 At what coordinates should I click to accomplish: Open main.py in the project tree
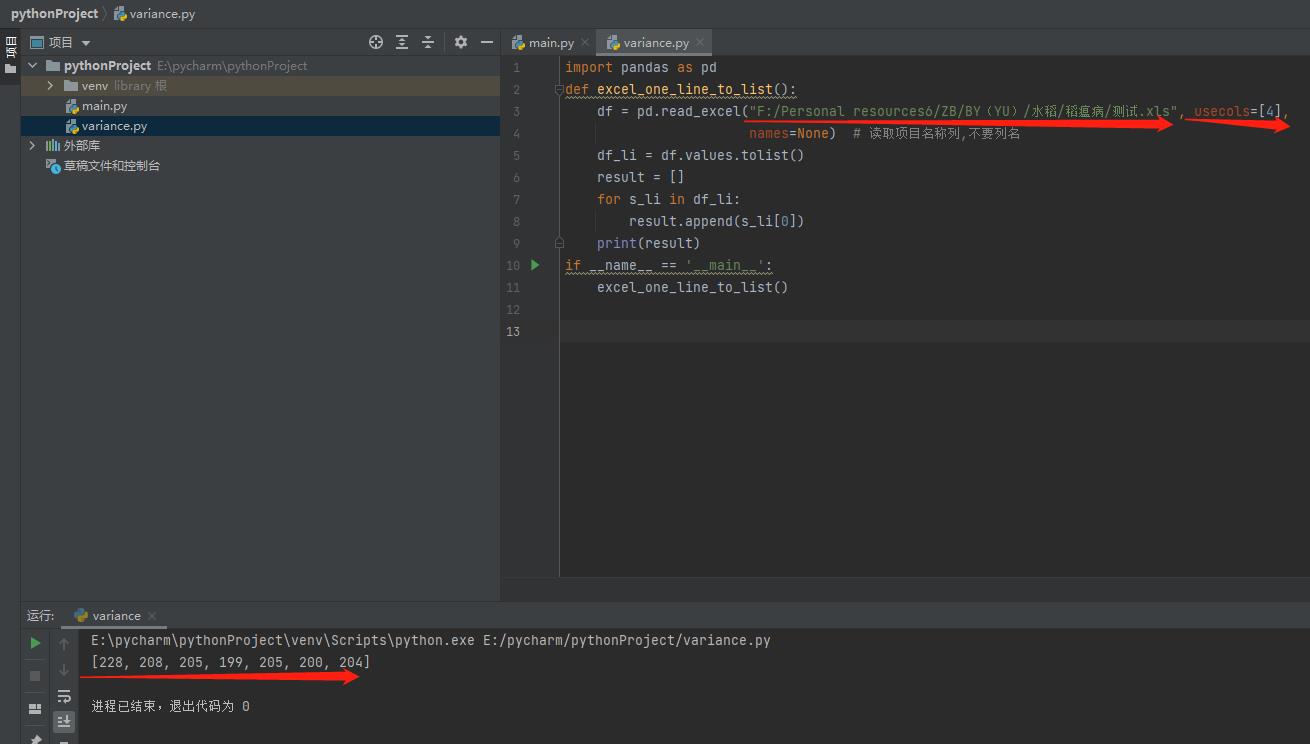104,106
